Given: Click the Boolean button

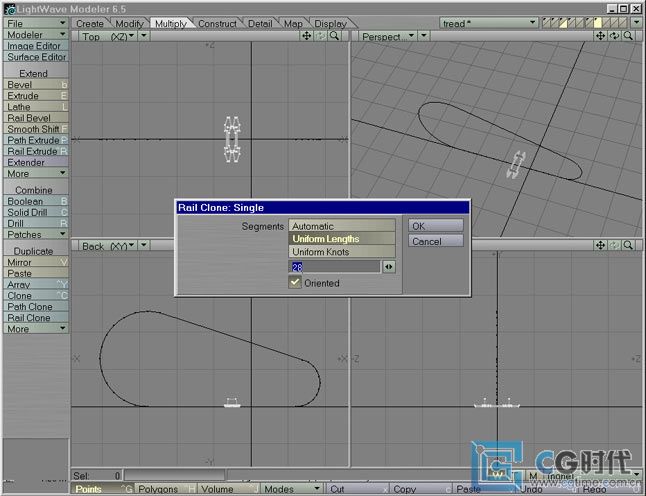Looking at the screenshot, I should click(x=36, y=201).
